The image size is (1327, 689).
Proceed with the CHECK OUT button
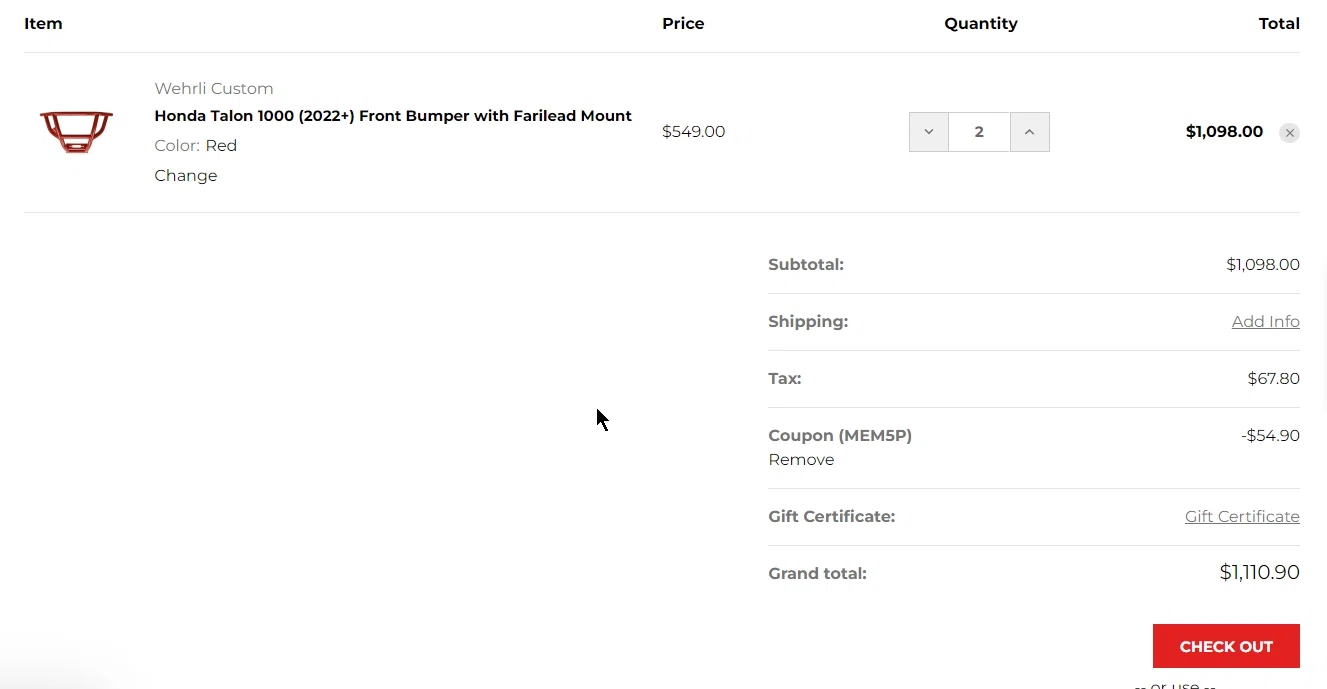(x=1226, y=646)
